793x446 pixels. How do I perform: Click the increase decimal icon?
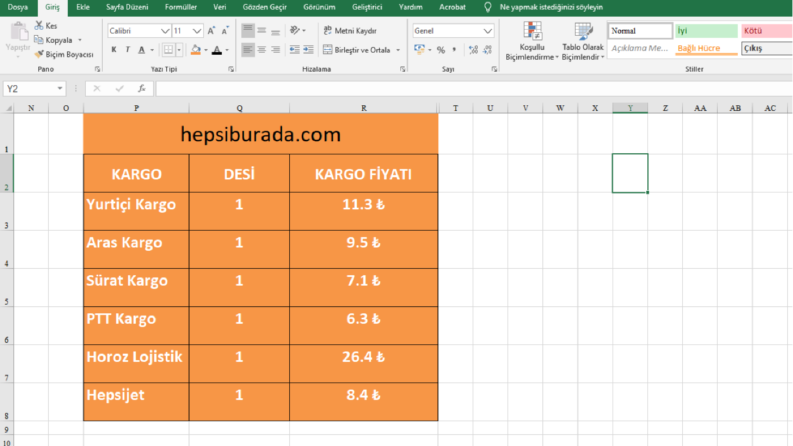point(473,50)
